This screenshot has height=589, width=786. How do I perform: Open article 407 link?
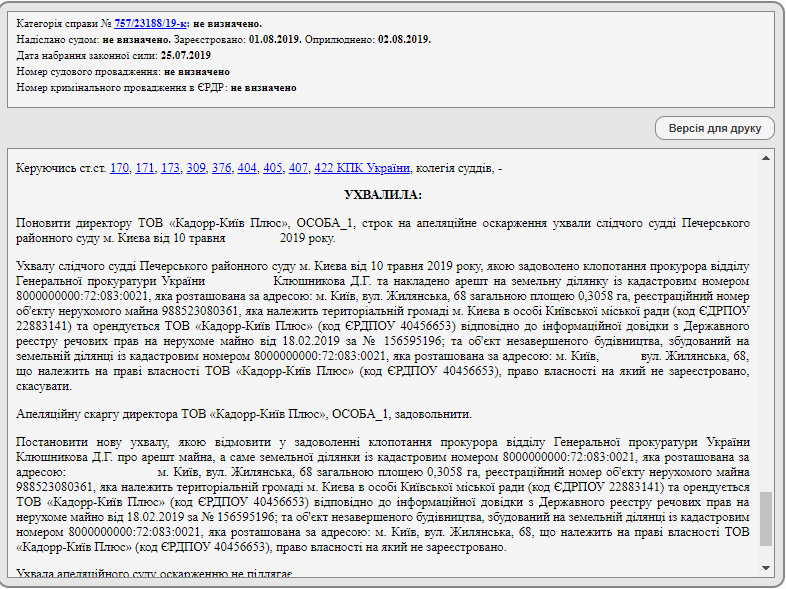point(298,168)
